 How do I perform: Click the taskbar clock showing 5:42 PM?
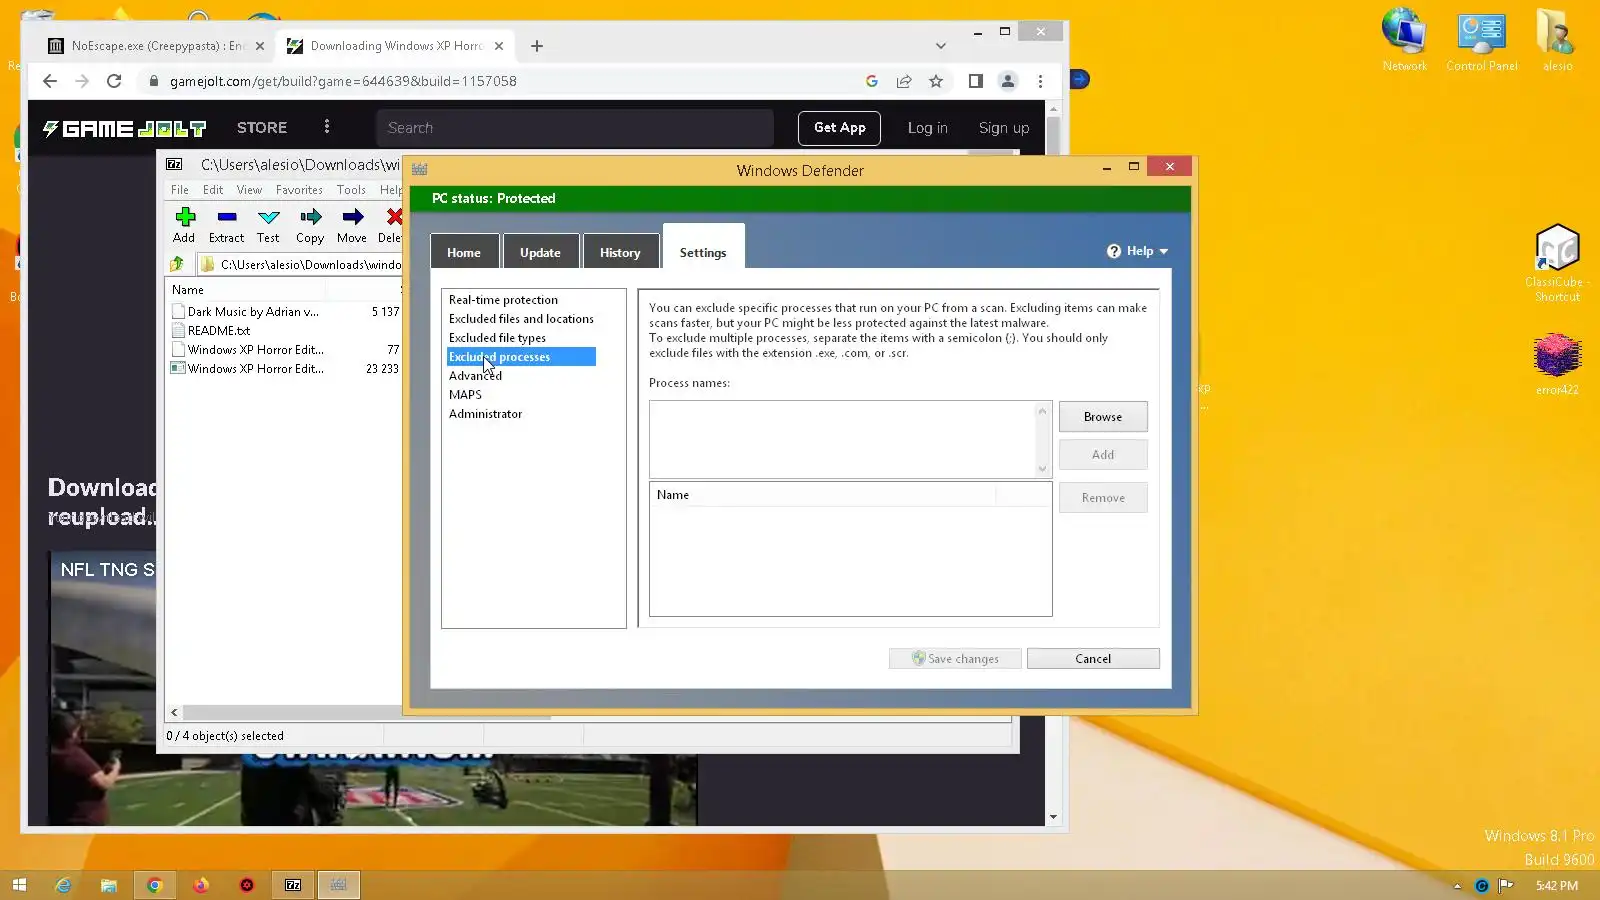[1557, 886]
